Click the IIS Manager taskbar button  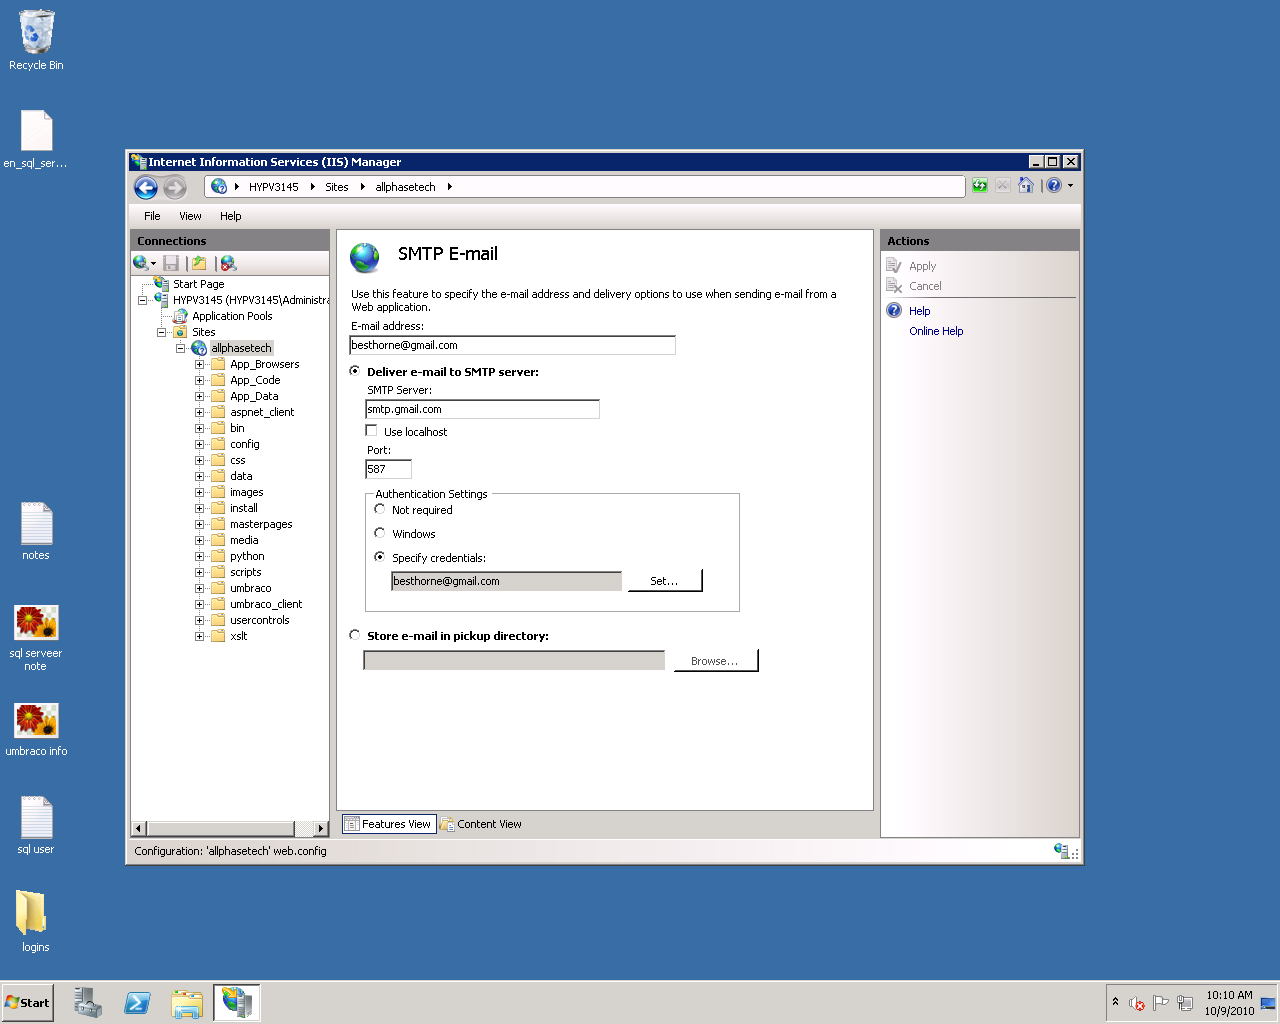[237, 1003]
